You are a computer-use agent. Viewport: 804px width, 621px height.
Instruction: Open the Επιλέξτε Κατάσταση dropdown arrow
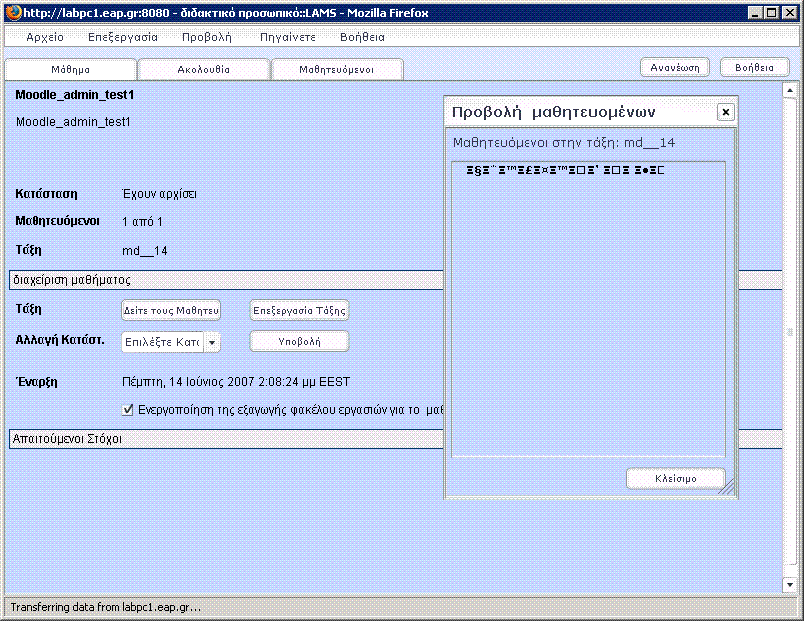click(x=212, y=342)
